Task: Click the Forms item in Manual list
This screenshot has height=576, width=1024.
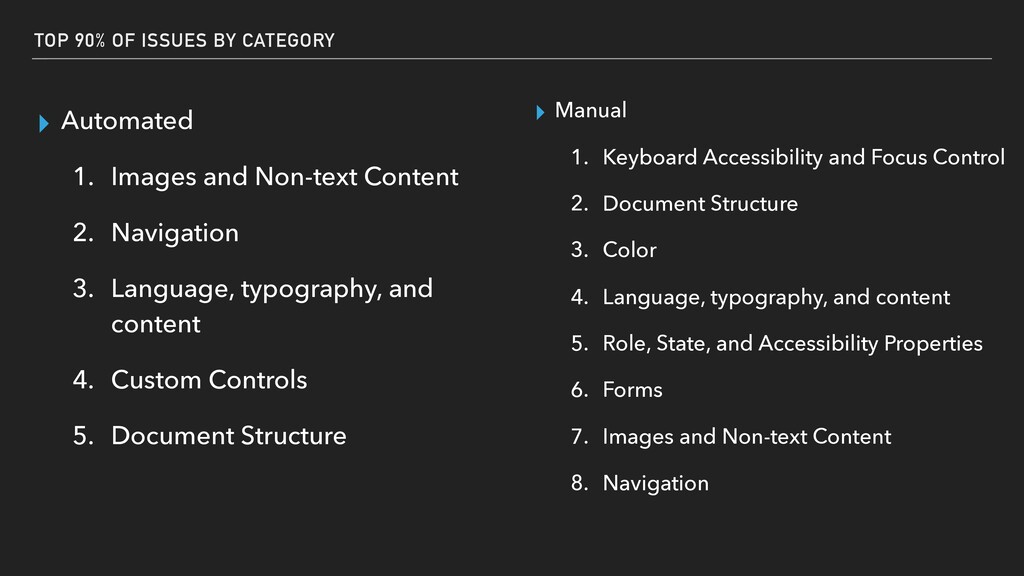Action: tap(632, 390)
